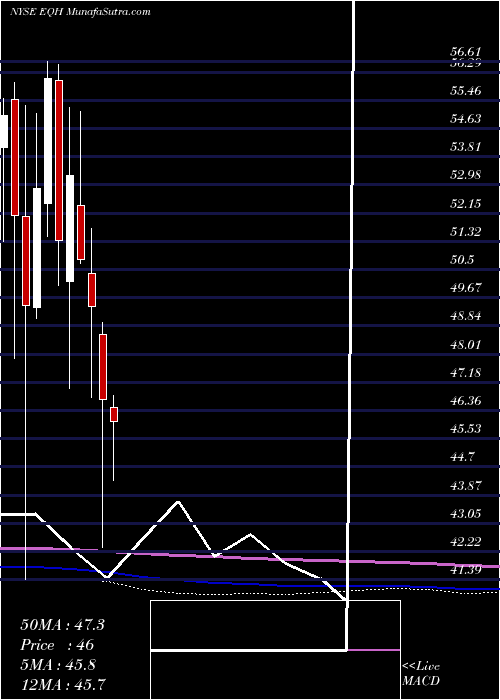This screenshot has height=700, width=500.
Task: Click the 43.87 price axis label
Action: [x=465, y=484]
